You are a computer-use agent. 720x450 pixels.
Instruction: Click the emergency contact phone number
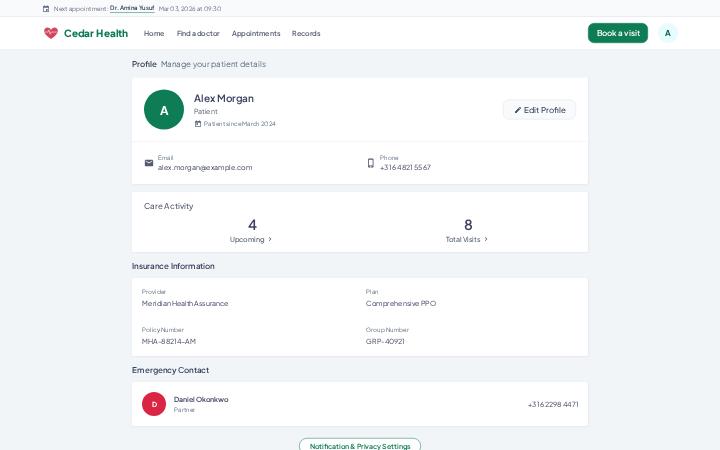click(553, 405)
